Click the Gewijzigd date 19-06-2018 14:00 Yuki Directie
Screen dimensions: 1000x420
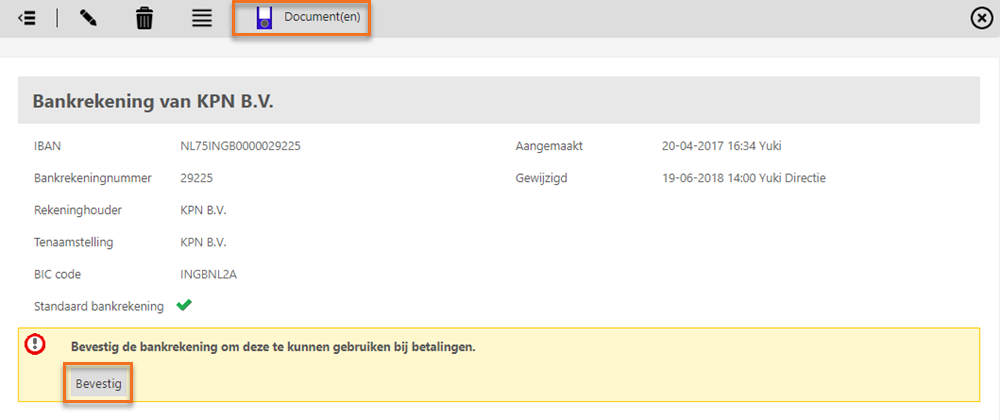pyautogui.click(x=744, y=178)
